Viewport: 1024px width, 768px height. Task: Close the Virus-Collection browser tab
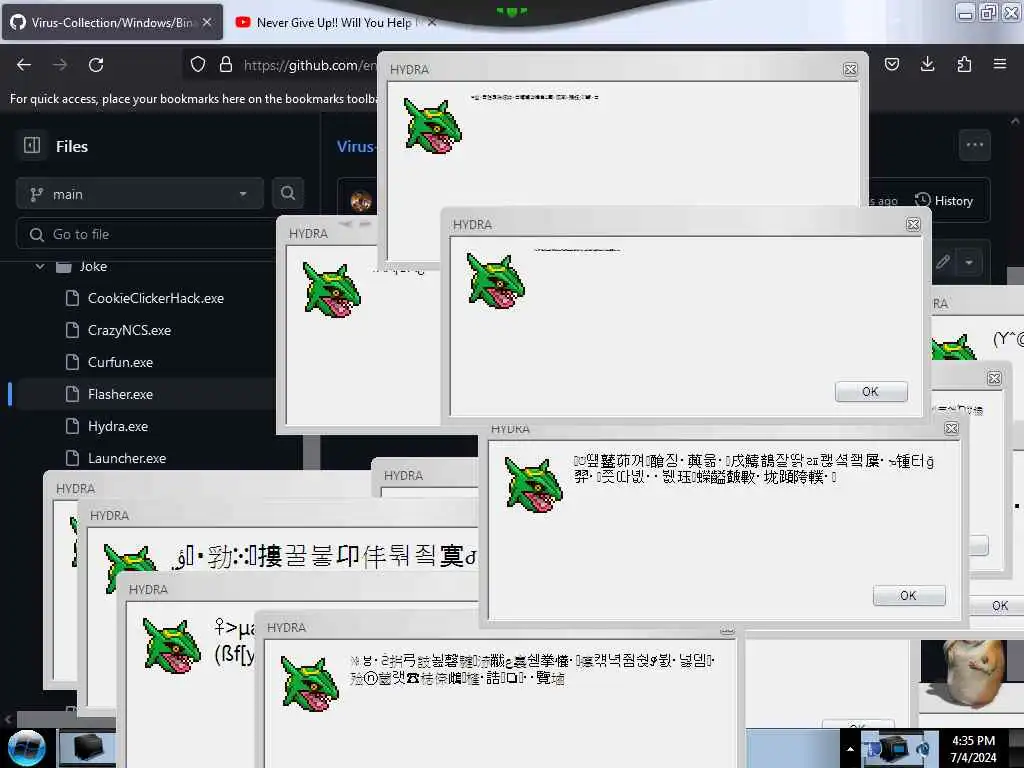(x=207, y=22)
